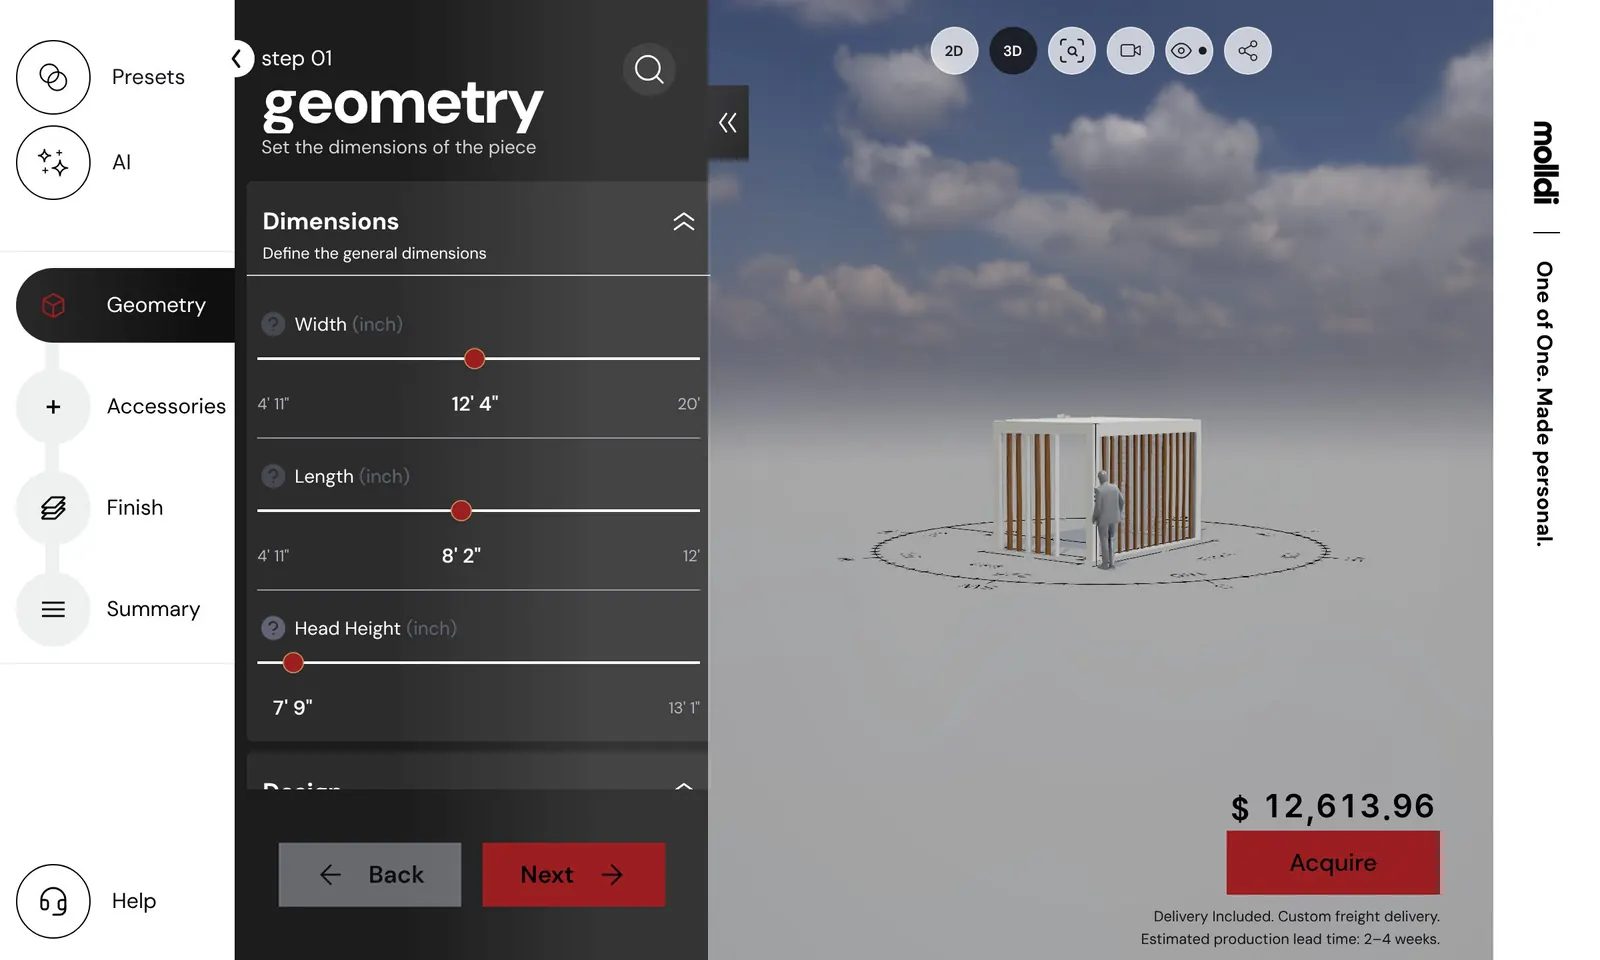Click the Back button

click(x=370, y=875)
